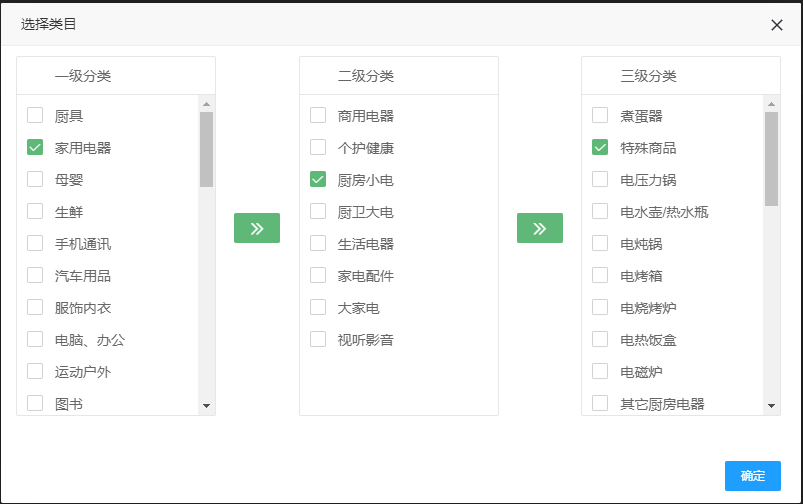Screen dimensions: 803x504
Task: Select the 手机通讯 checkbox
Action: (35, 243)
